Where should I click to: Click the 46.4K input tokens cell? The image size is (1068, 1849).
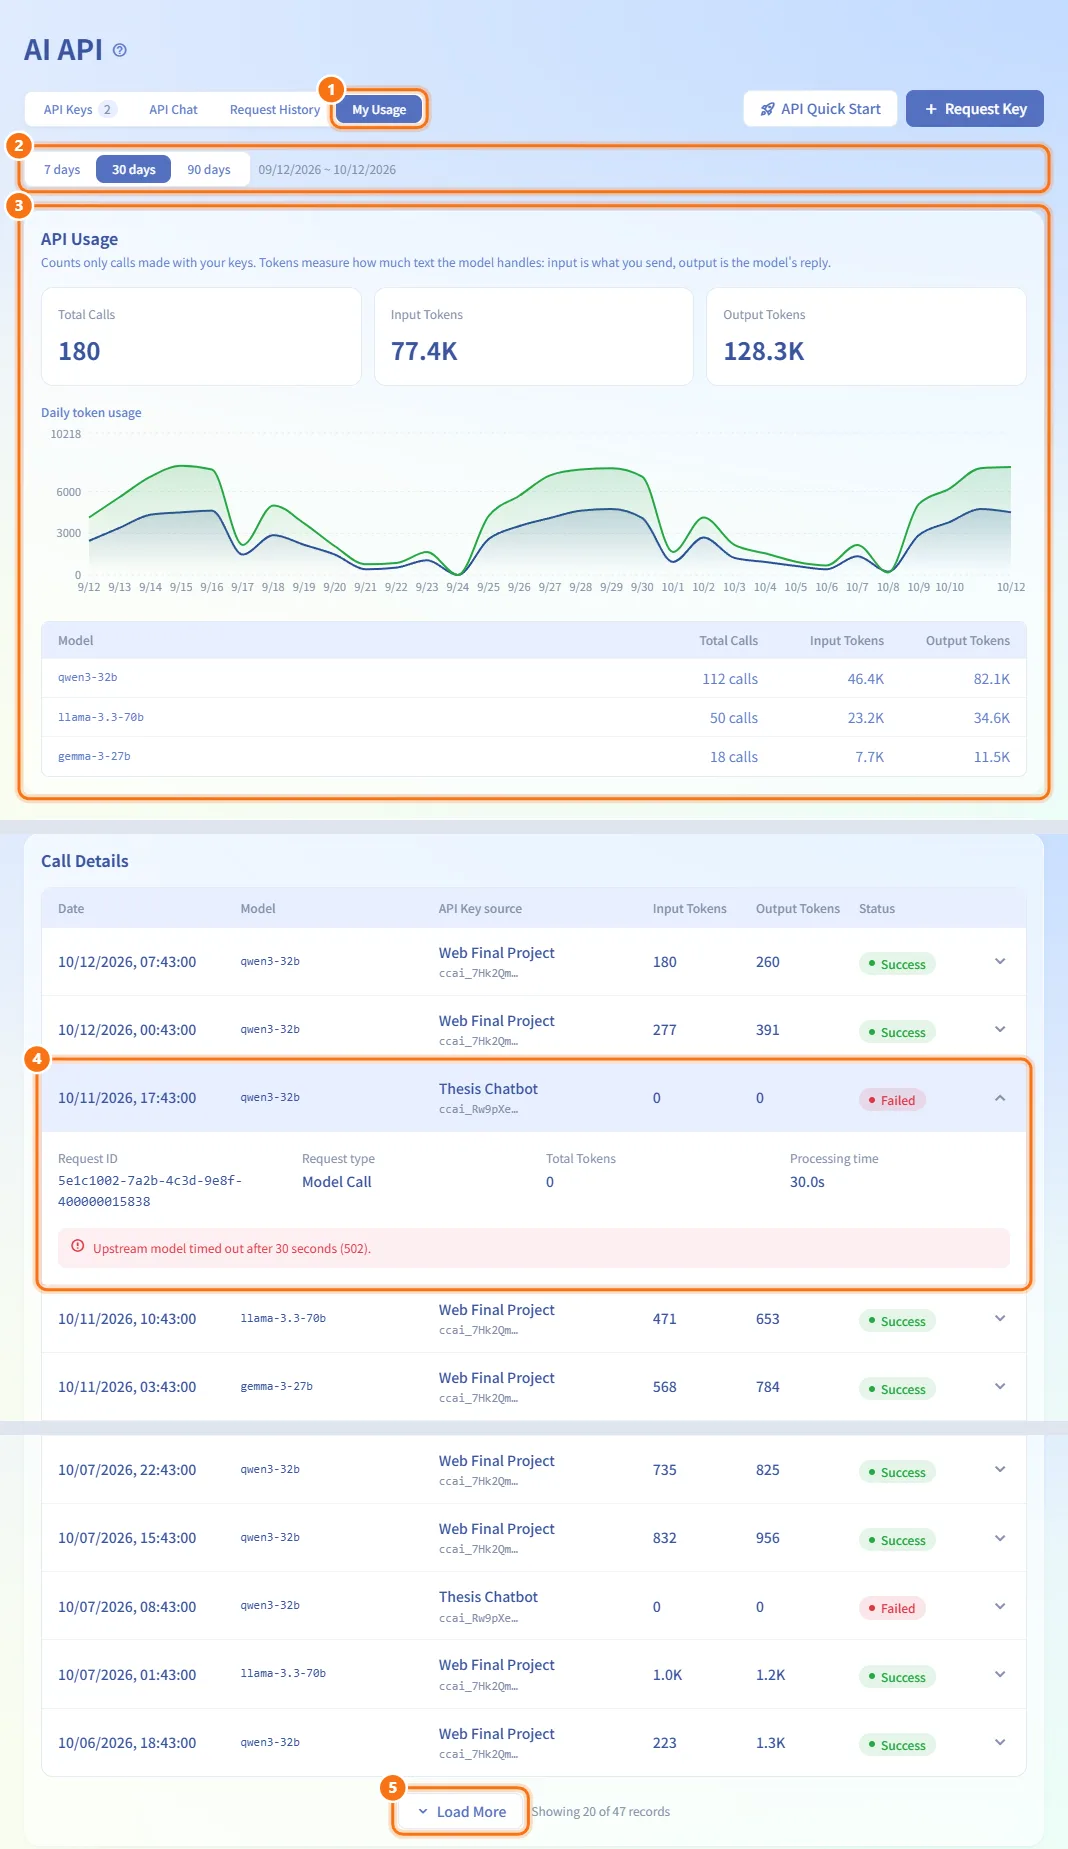click(x=865, y=679)
